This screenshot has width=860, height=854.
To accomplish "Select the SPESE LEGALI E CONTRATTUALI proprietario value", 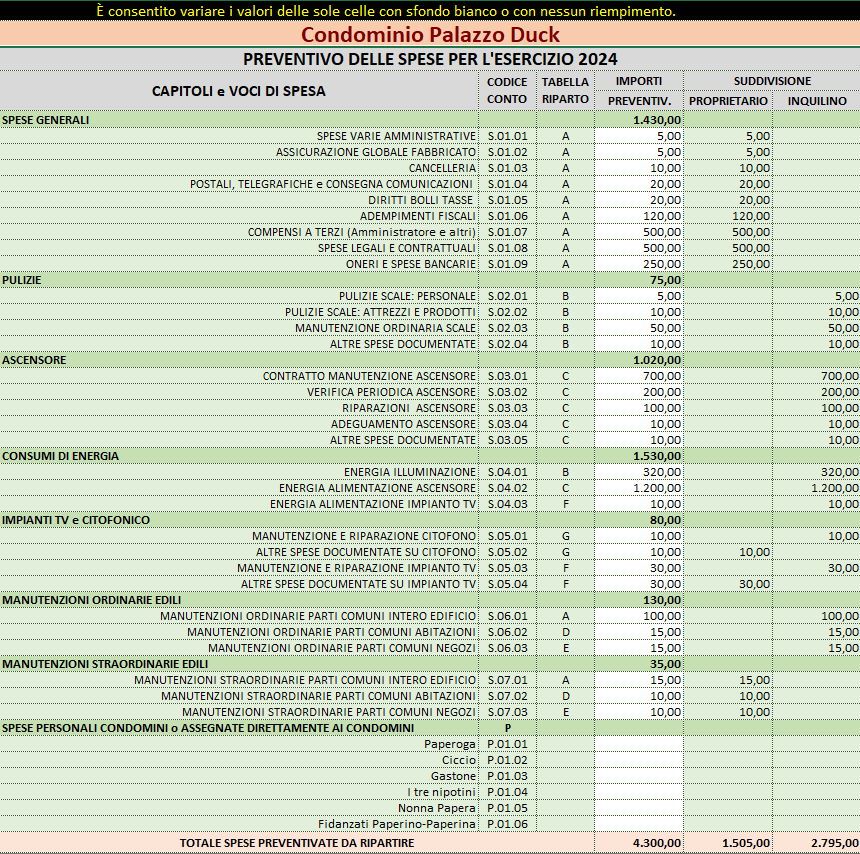I will pos(728,248).
